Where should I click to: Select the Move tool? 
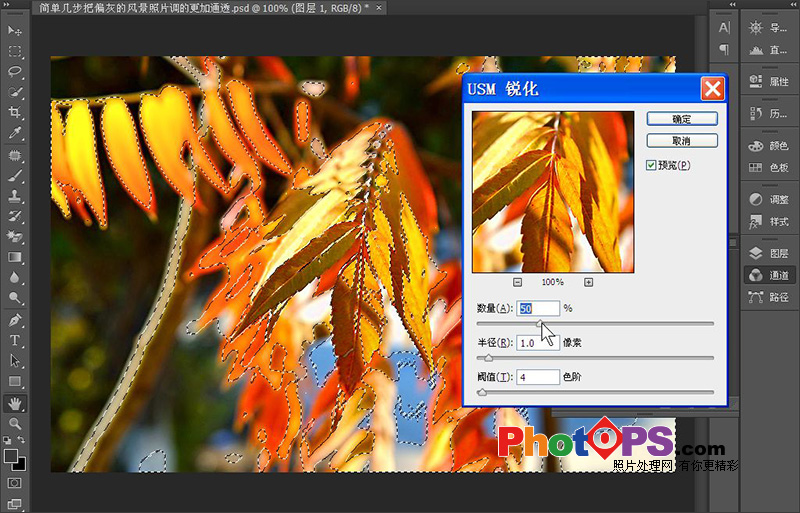coord(14,31)
